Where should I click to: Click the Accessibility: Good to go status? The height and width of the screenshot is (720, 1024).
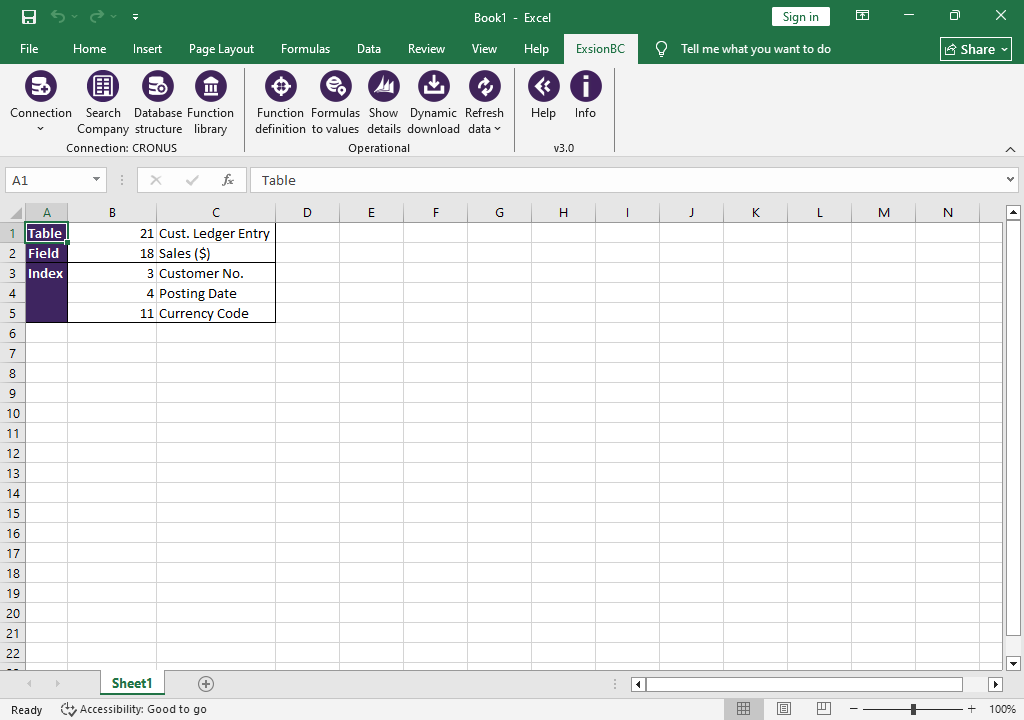tap(134, 710)
